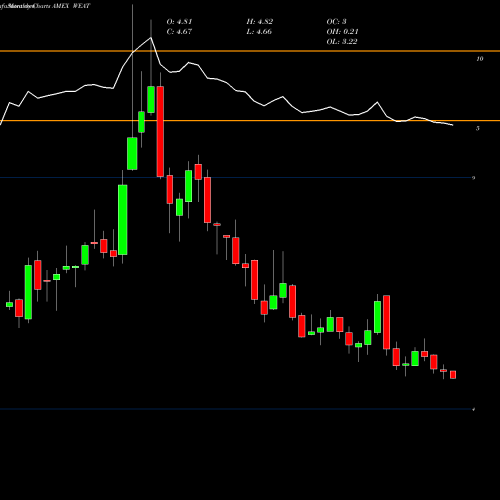Click the 'OC: 3' value

click(x=336, y=22)
